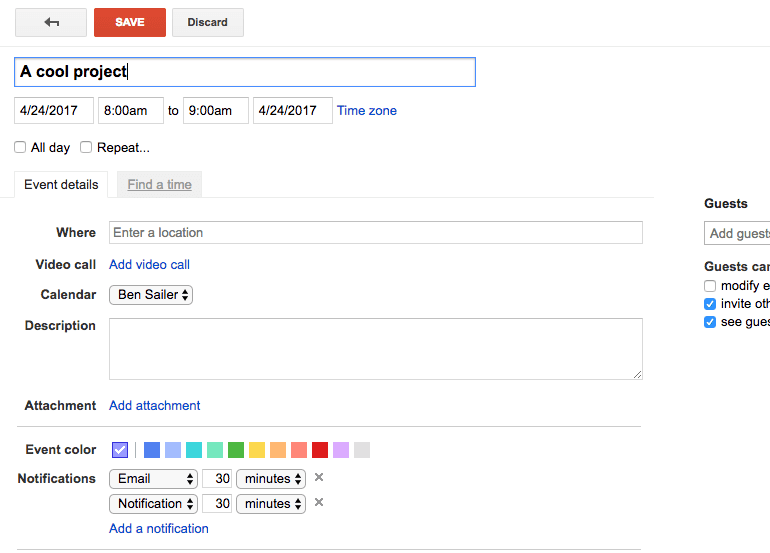The width and height of the screenshot is (770, 553).
Task: Switch to the Find a time tab
Action: click(159, 184)
